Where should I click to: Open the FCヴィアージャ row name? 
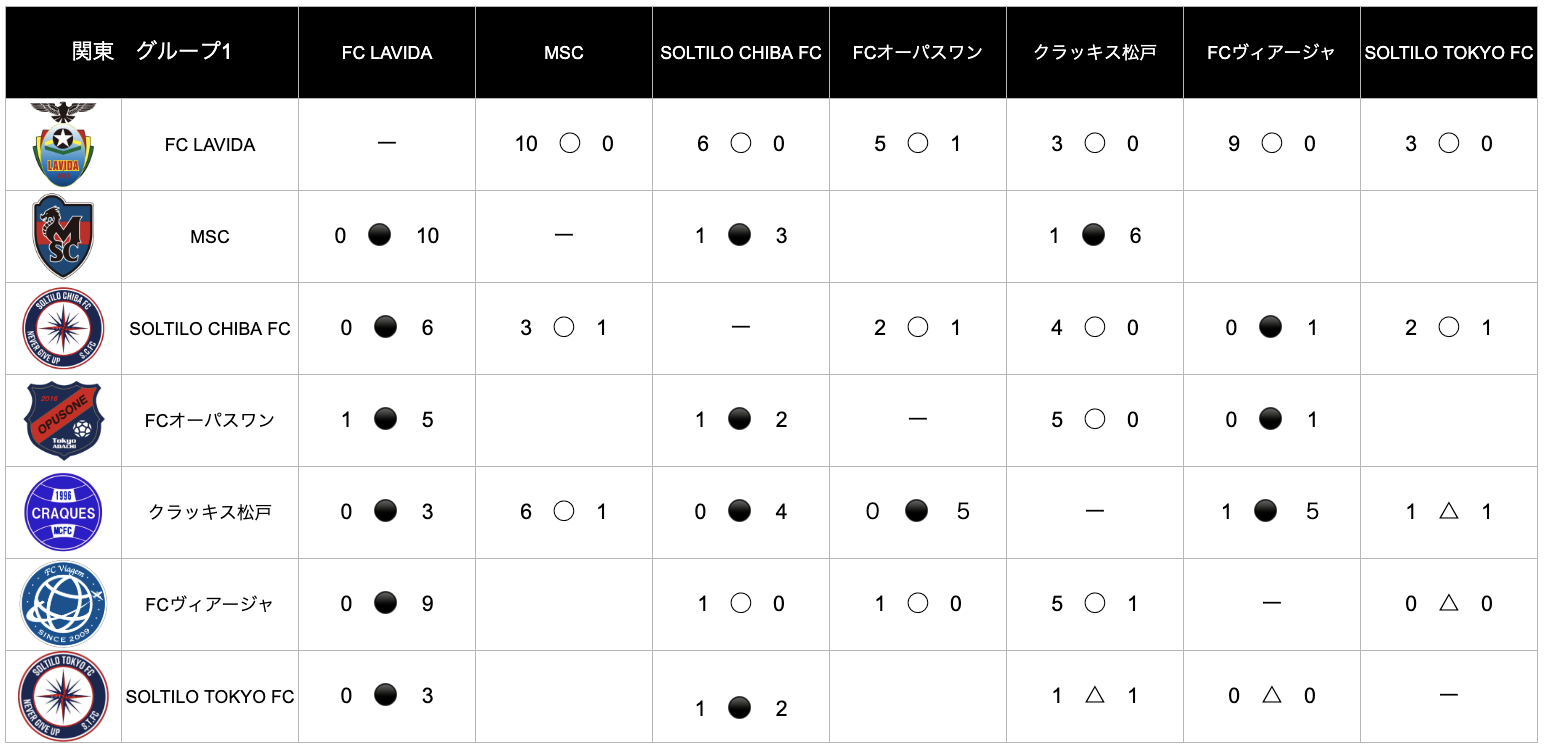[x=210, y=605]
